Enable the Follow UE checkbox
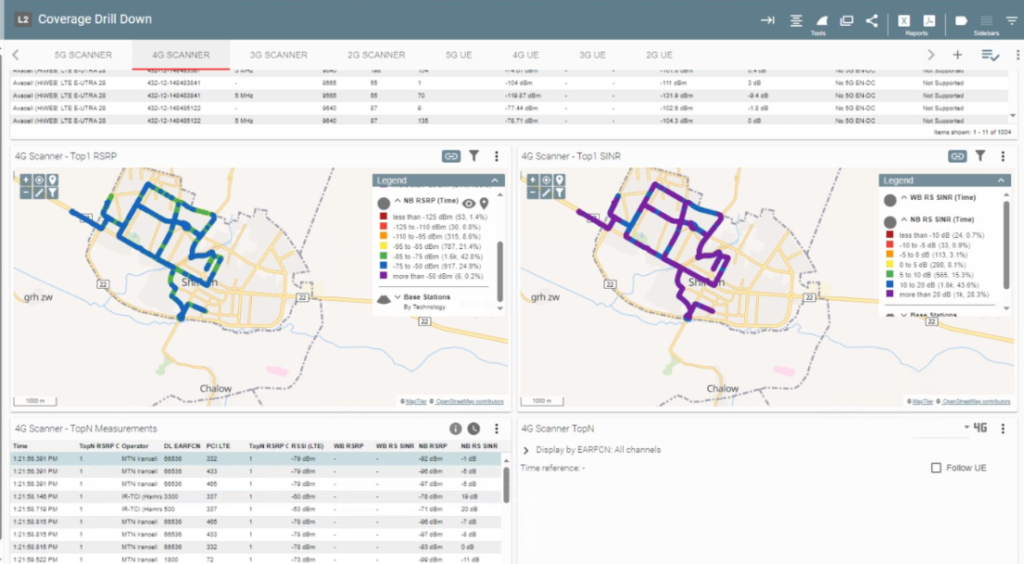 pos(936,468)
